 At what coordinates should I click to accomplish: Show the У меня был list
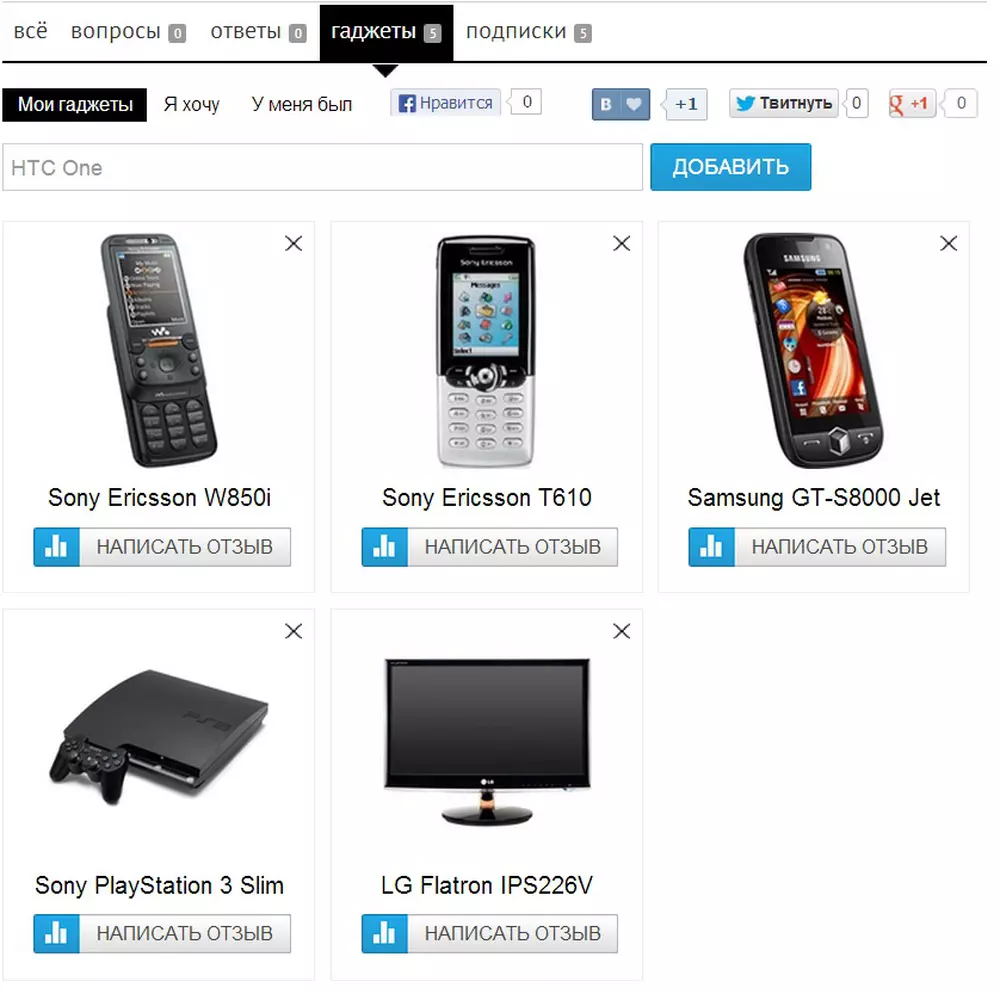point(302,104)
